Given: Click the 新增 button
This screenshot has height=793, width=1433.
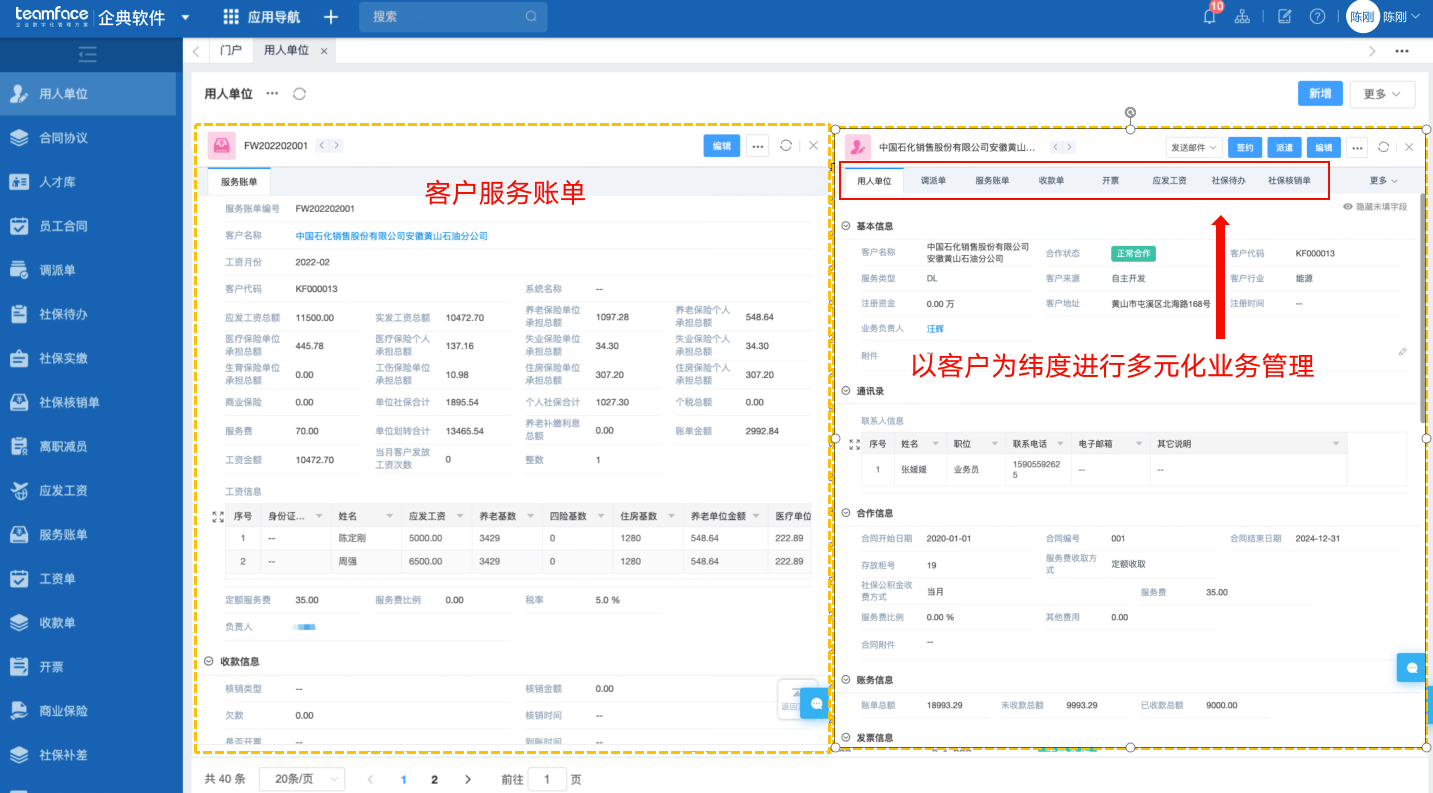Looking at the screenshot, I should 1320,94.
